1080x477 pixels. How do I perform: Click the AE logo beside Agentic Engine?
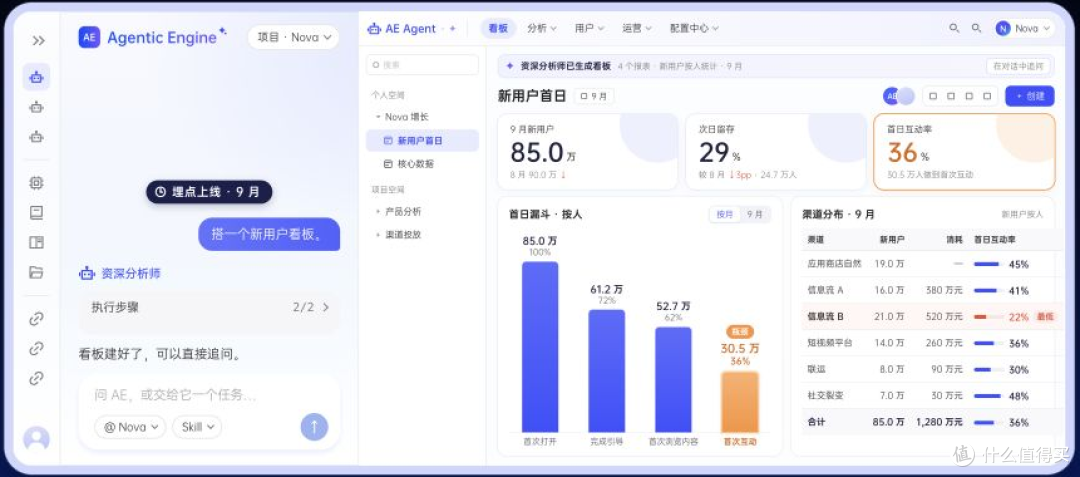click(90, 37)
